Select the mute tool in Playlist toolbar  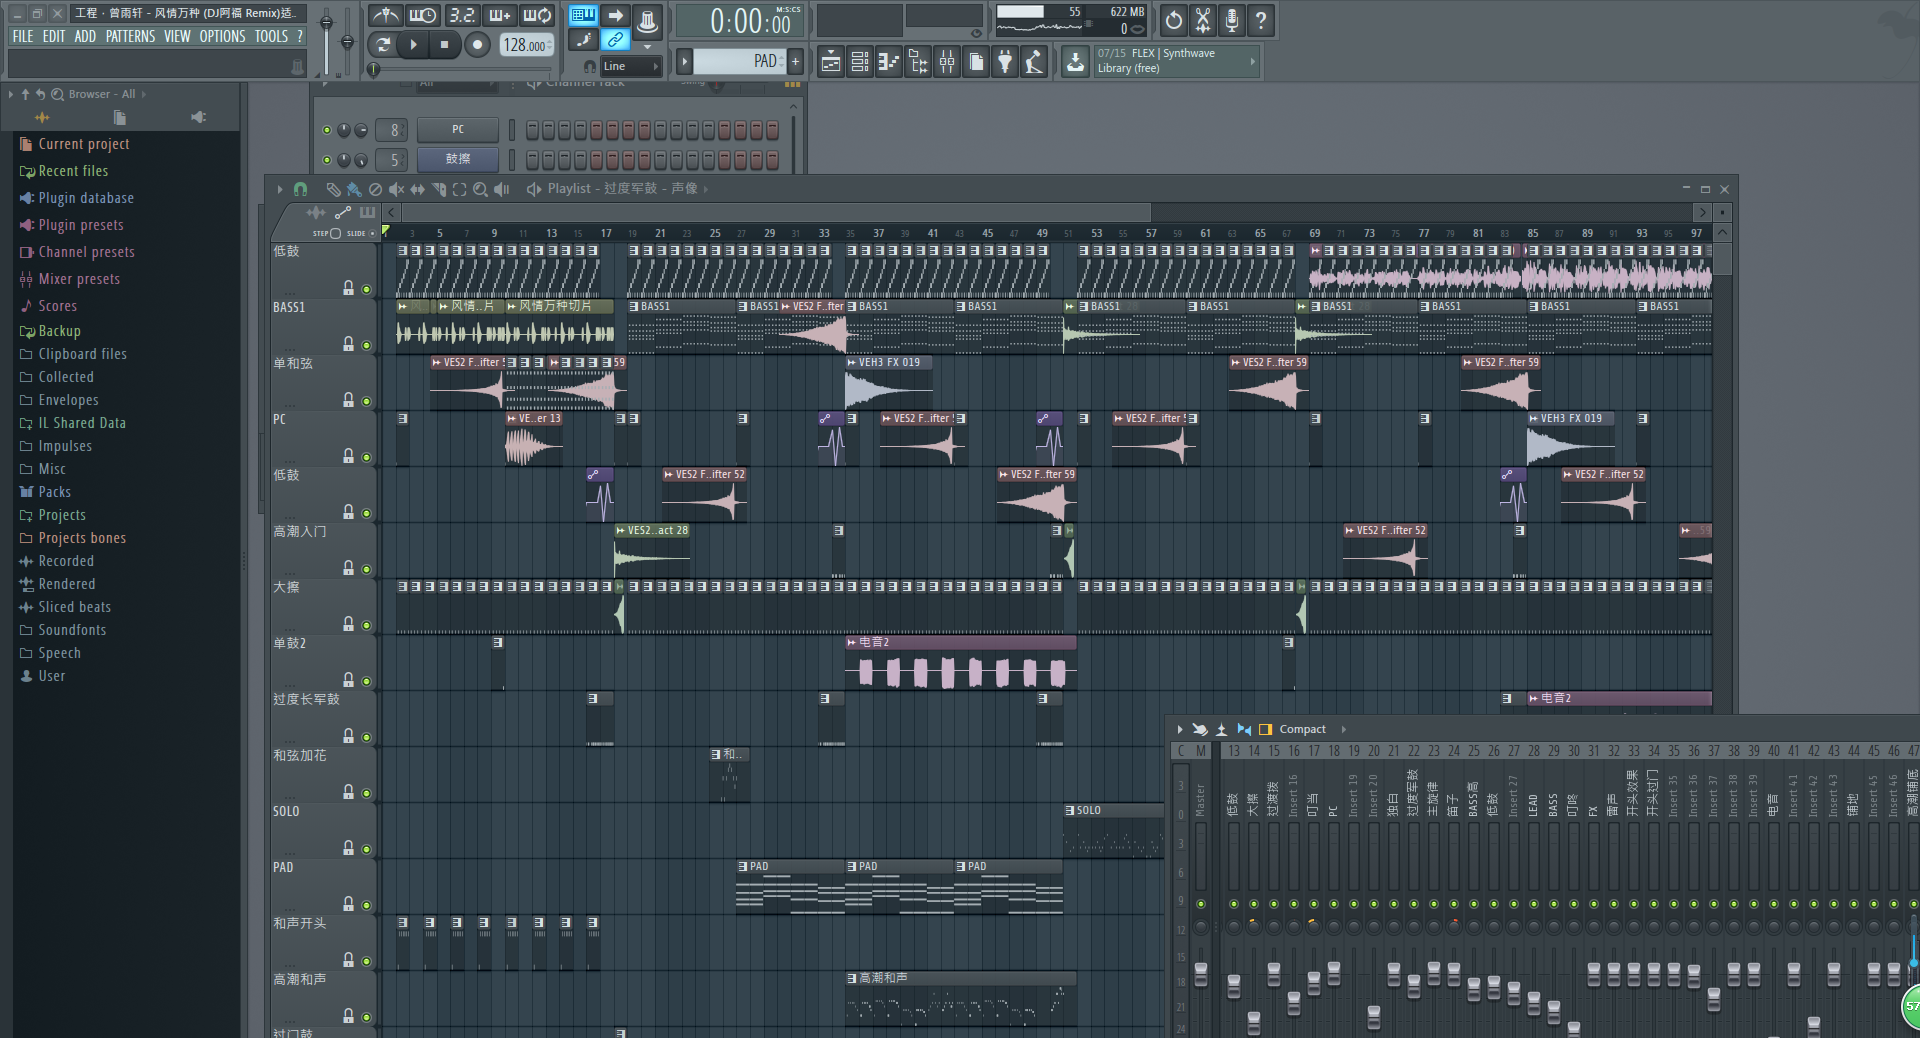click(396, 189)
